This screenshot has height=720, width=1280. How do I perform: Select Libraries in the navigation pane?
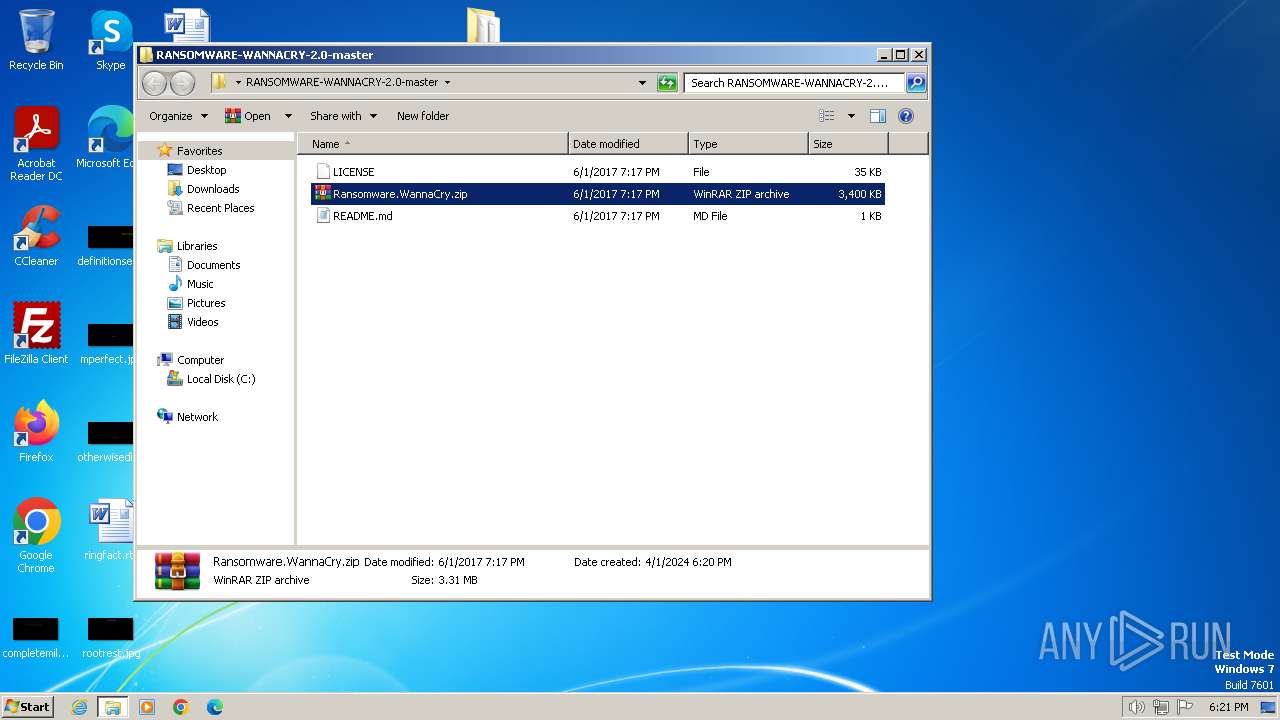point(197,246)
